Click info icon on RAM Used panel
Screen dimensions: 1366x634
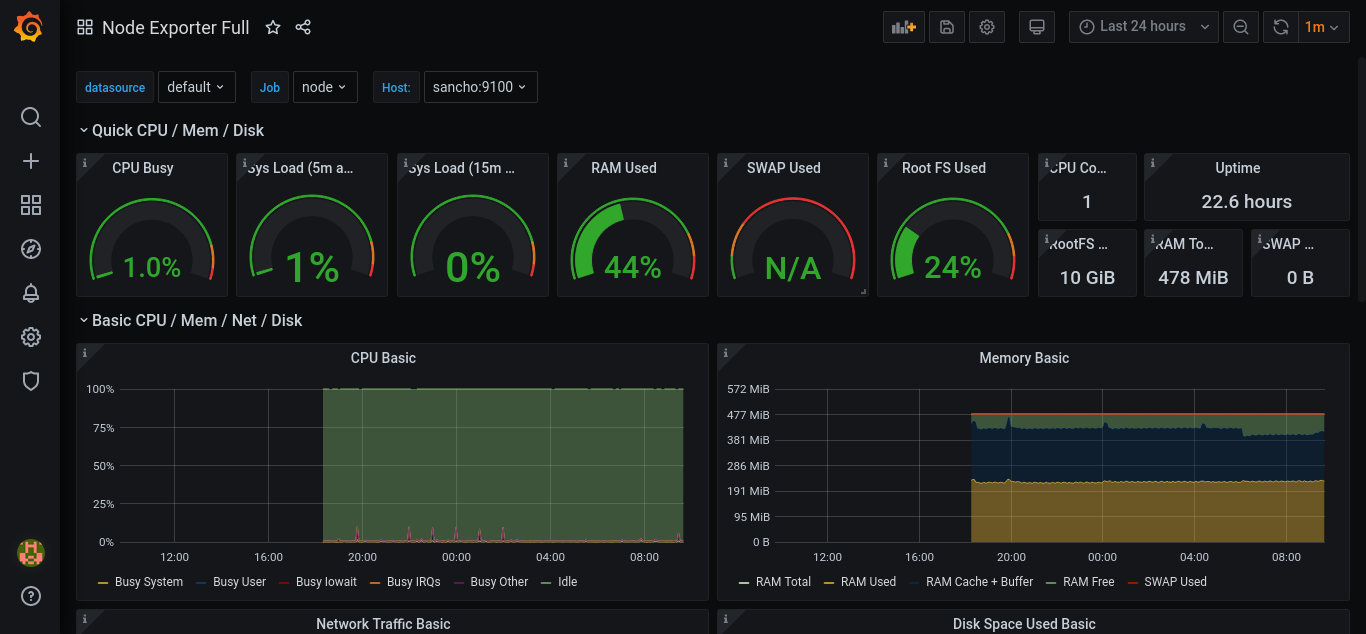tap(566, 162)
